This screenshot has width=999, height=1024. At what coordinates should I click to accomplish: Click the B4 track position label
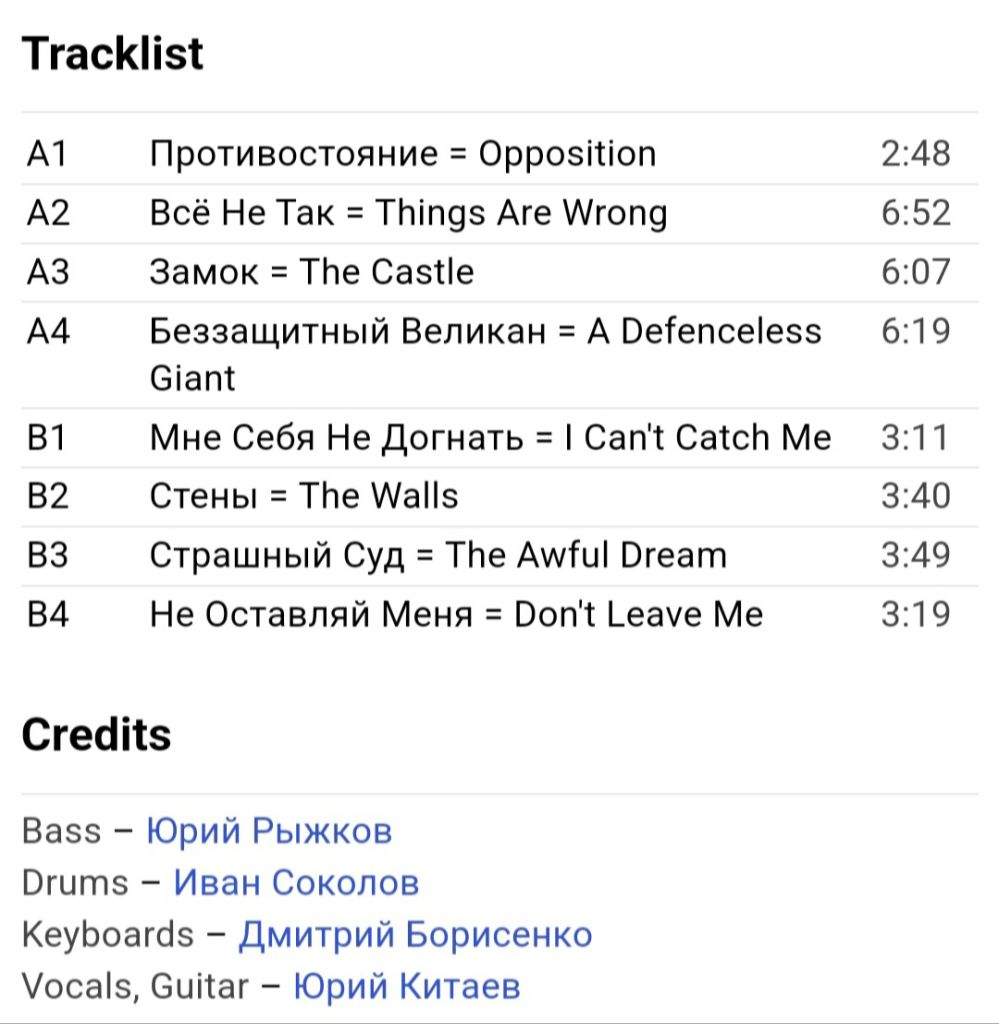(x=48, y=615)
